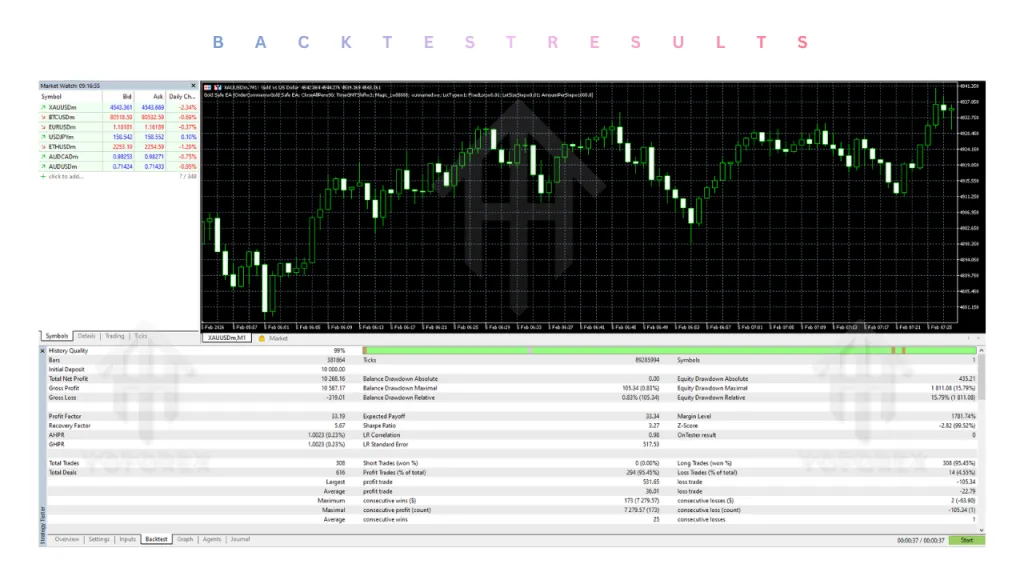This screenshot has height=576, width=1024.
Task: Switch to tester Overview tab
Action: tap(67, 539)
